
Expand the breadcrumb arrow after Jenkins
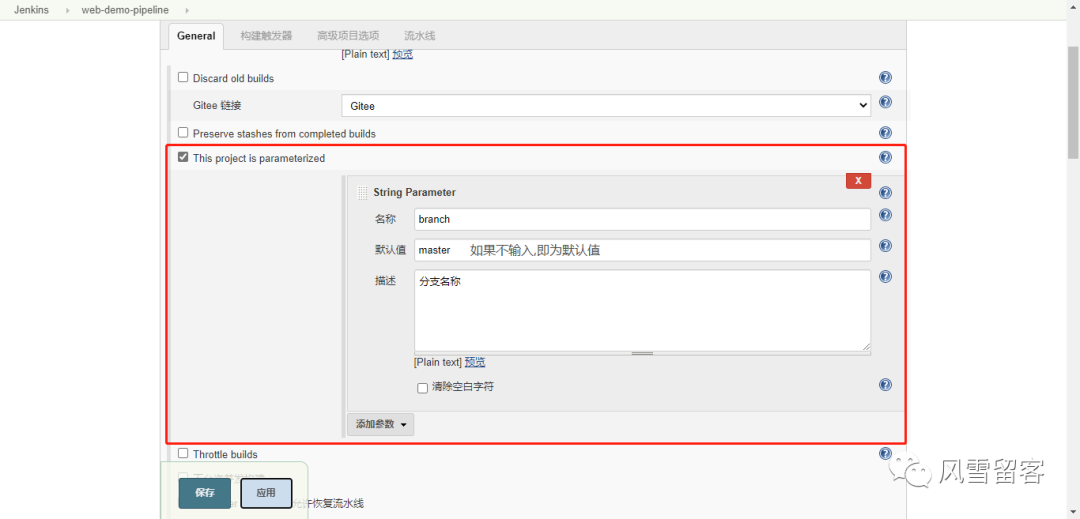click(68, 10)
